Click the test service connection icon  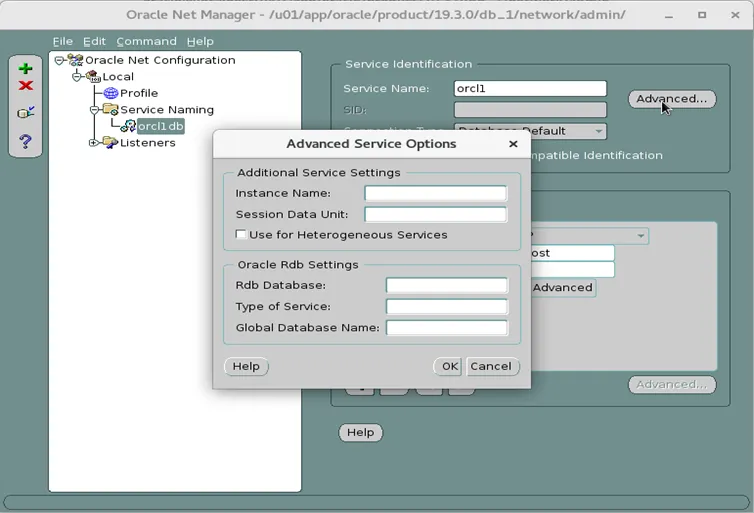point(25,113)
